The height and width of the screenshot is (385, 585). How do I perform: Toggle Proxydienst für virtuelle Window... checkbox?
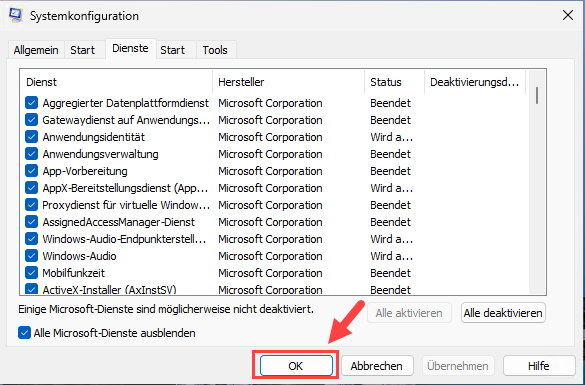coord(31,205)
